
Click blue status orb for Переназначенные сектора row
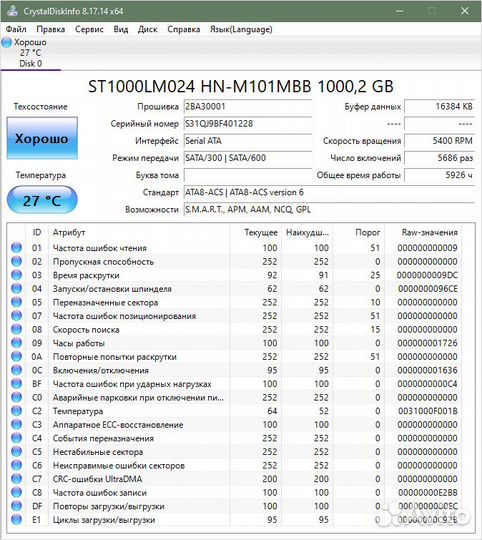pos(16,302)
